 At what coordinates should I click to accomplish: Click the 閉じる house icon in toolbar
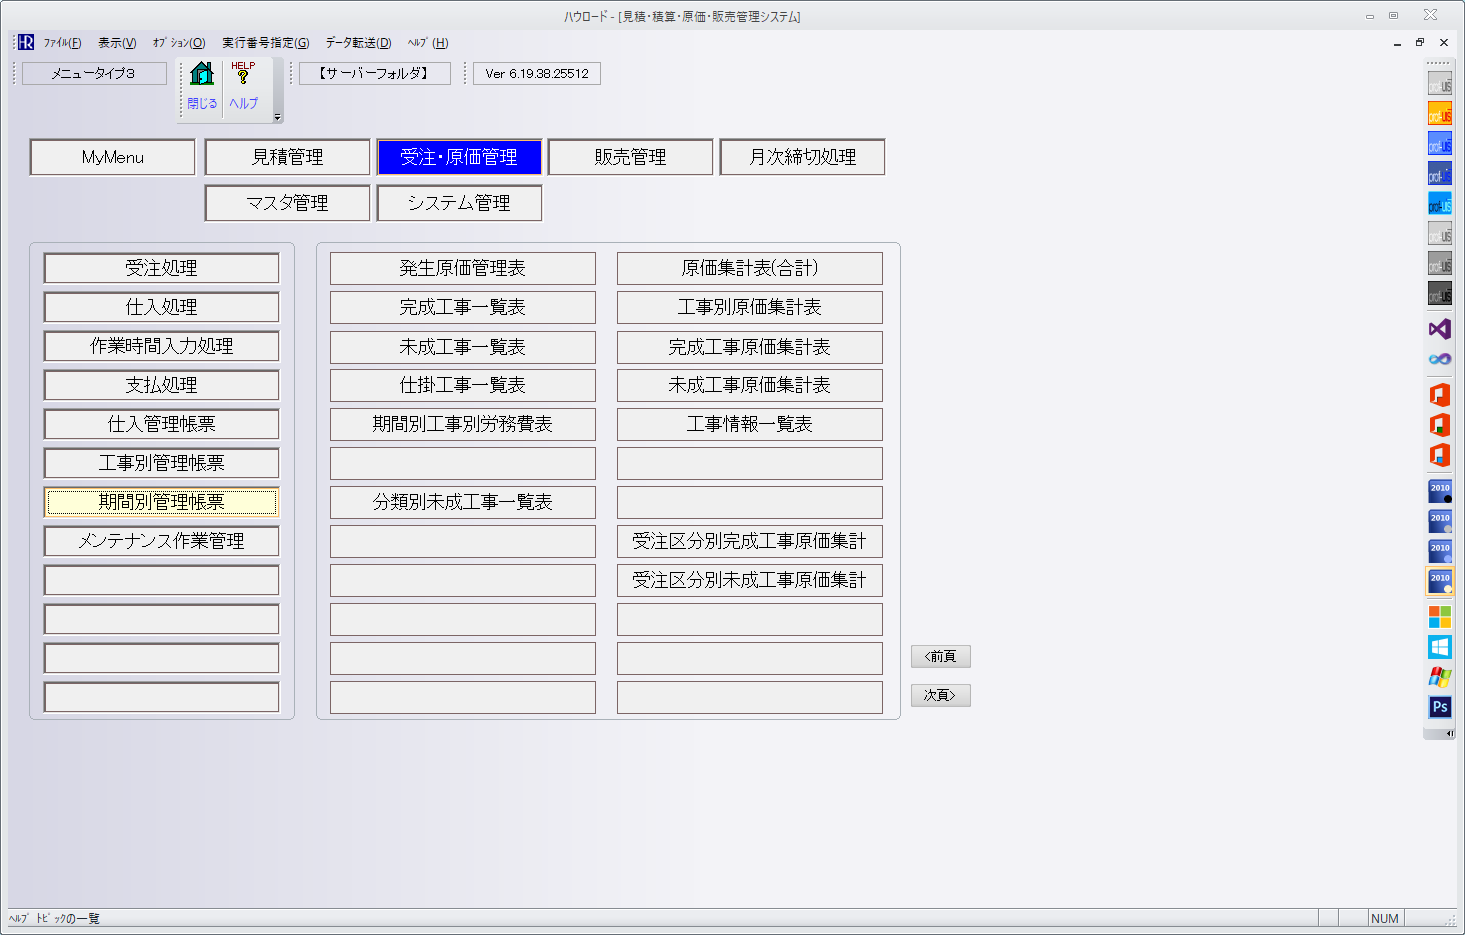202,76
